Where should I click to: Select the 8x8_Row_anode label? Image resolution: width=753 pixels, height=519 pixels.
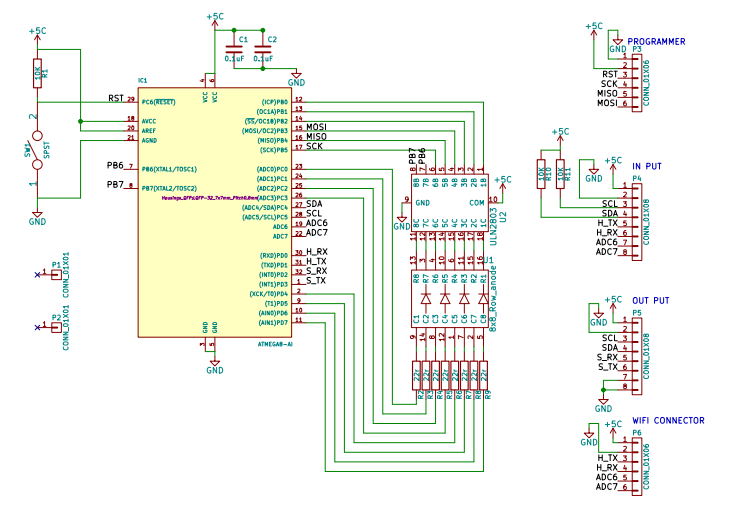point(493,298)
